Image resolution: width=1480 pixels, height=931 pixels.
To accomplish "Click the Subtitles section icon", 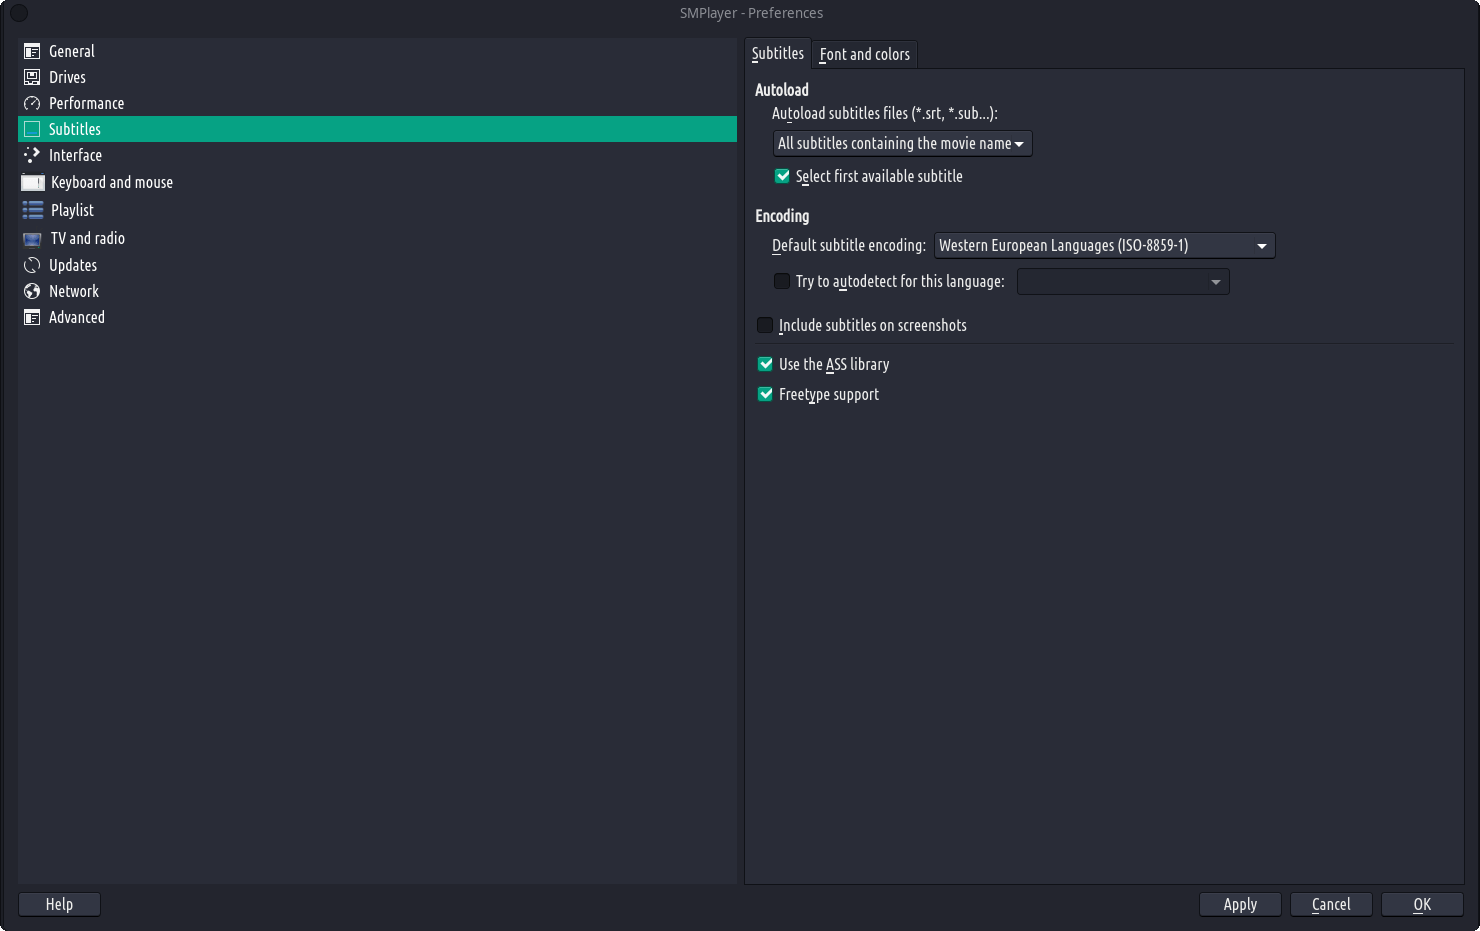I will tap(32, 129).
